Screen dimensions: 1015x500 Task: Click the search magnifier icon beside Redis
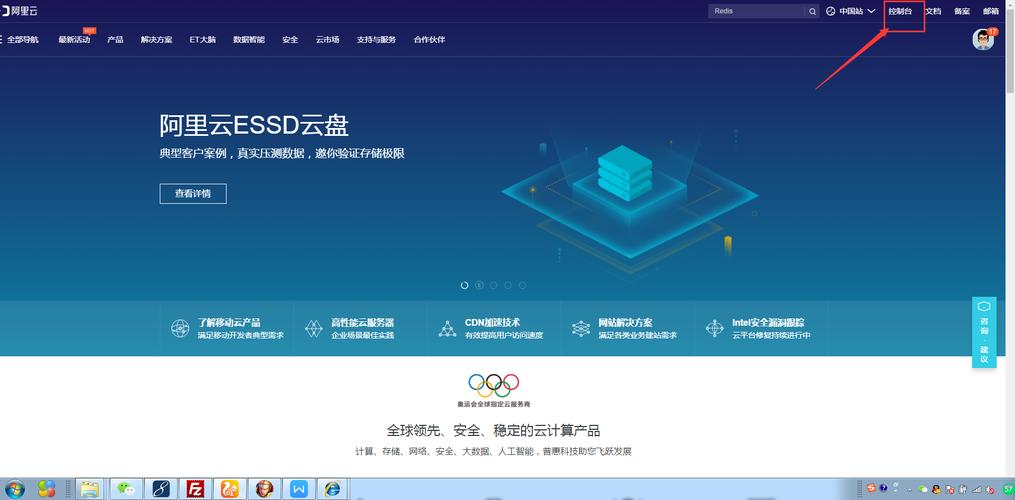click(x=812, y=11)
